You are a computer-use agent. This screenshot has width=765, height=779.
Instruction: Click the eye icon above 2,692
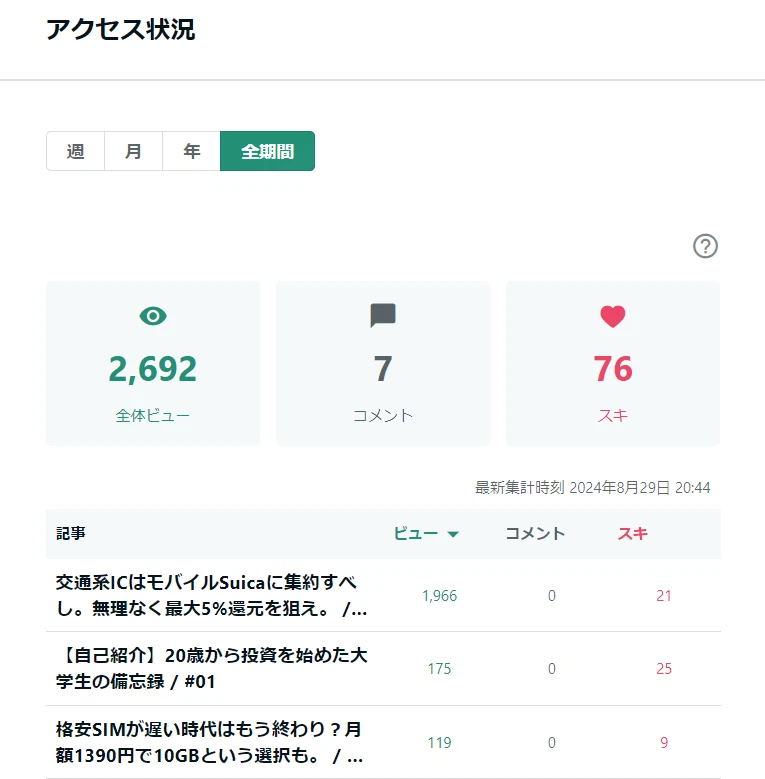pos(153,316)
